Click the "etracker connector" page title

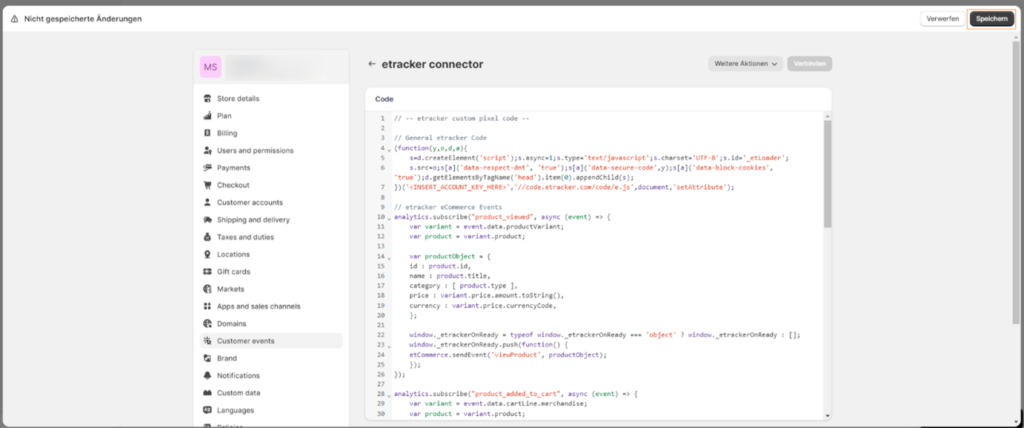click(x=432, y=64)
